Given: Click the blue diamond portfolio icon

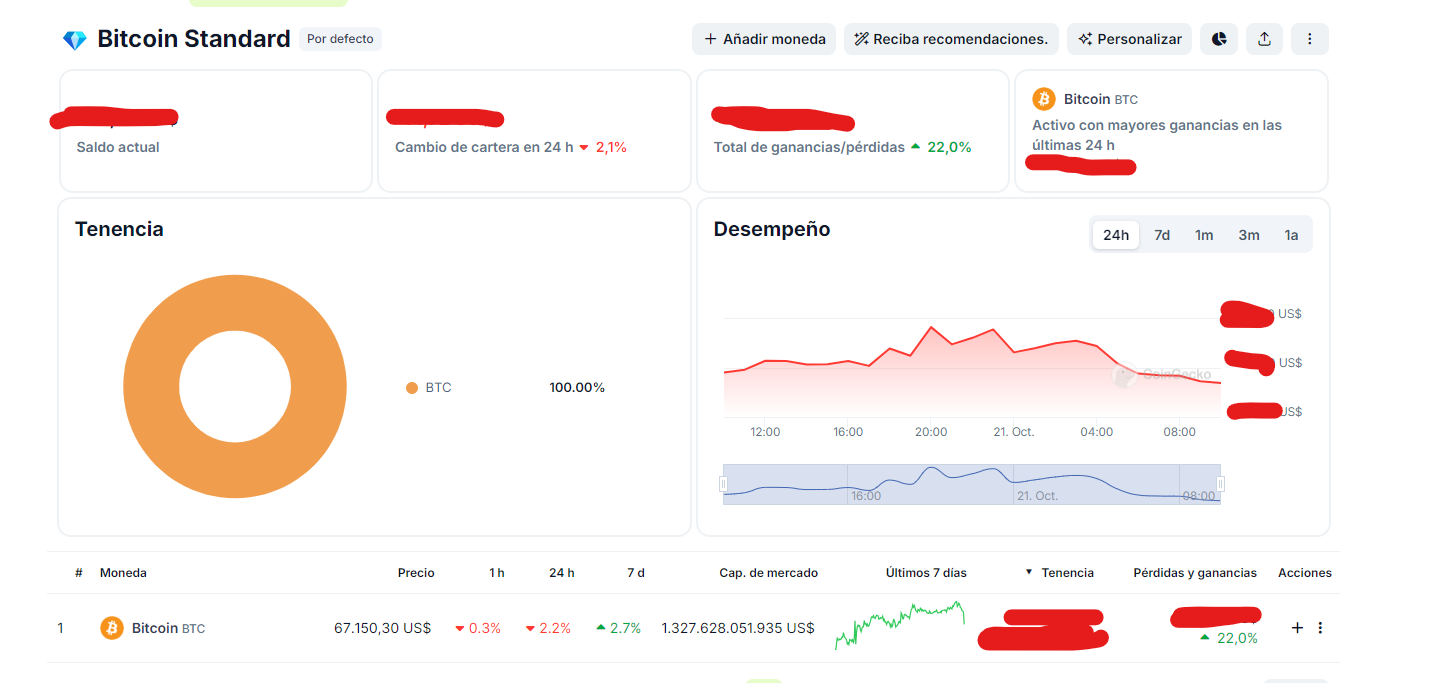Looking at the screenshot, I should click(75, 40).
